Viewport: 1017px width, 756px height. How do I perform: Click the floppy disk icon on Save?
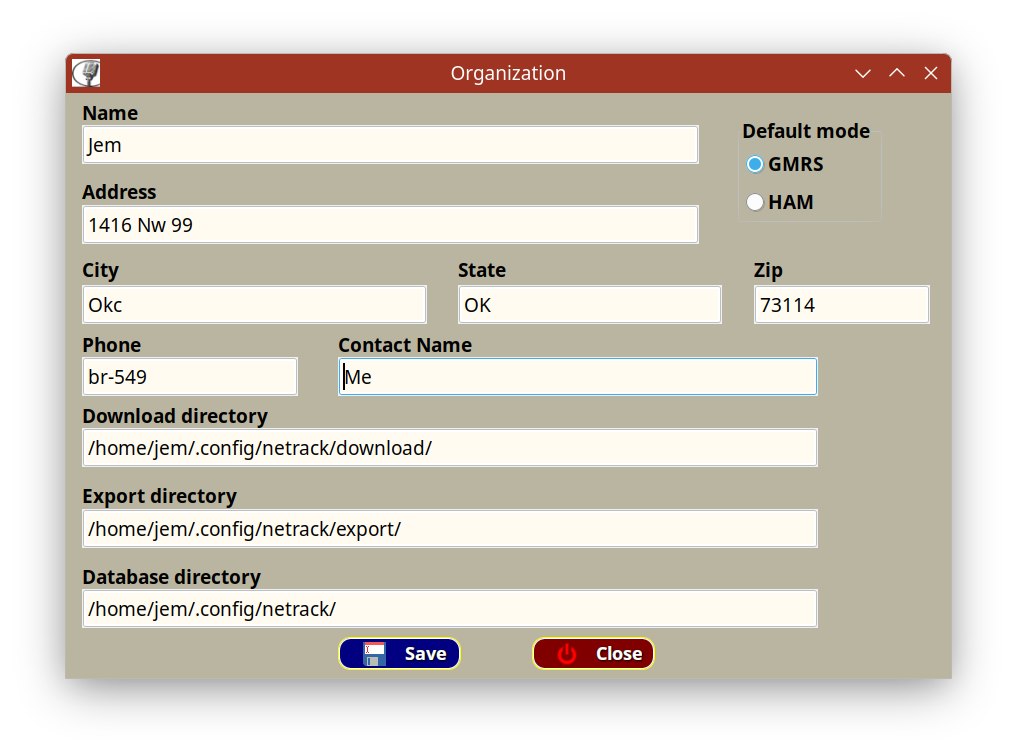tap(374, 653)
